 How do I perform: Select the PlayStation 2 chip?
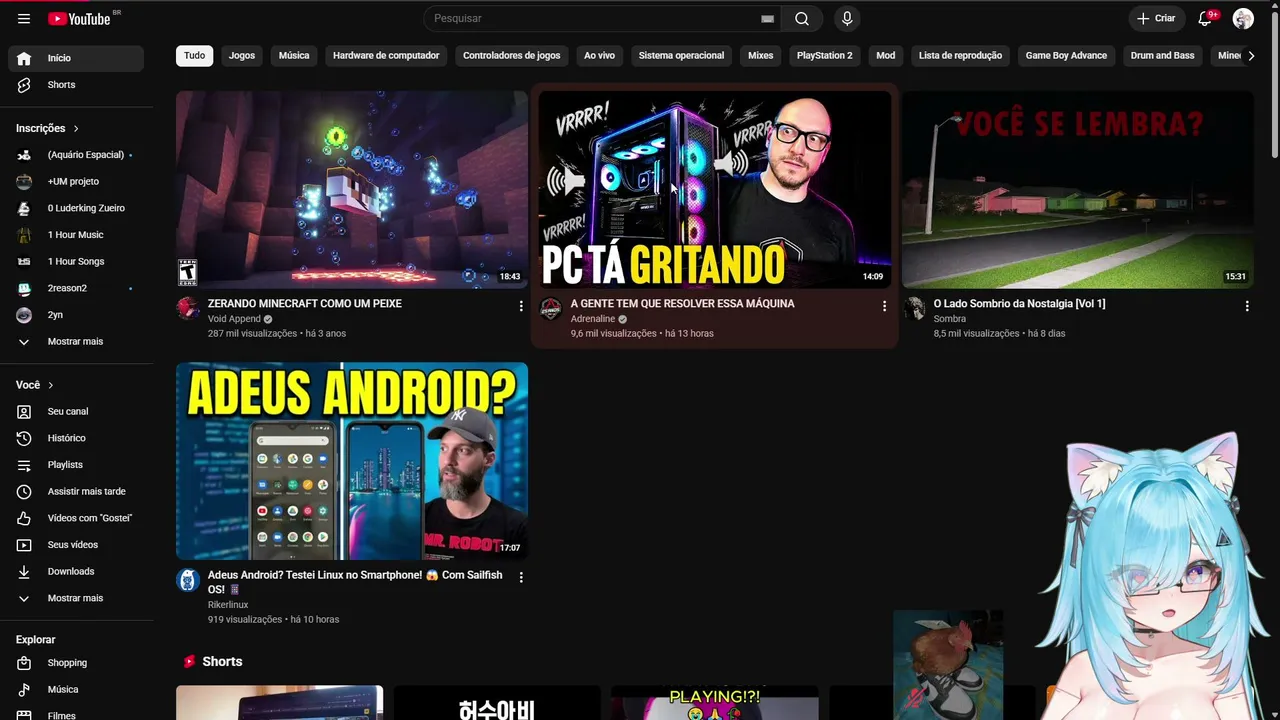825,56
